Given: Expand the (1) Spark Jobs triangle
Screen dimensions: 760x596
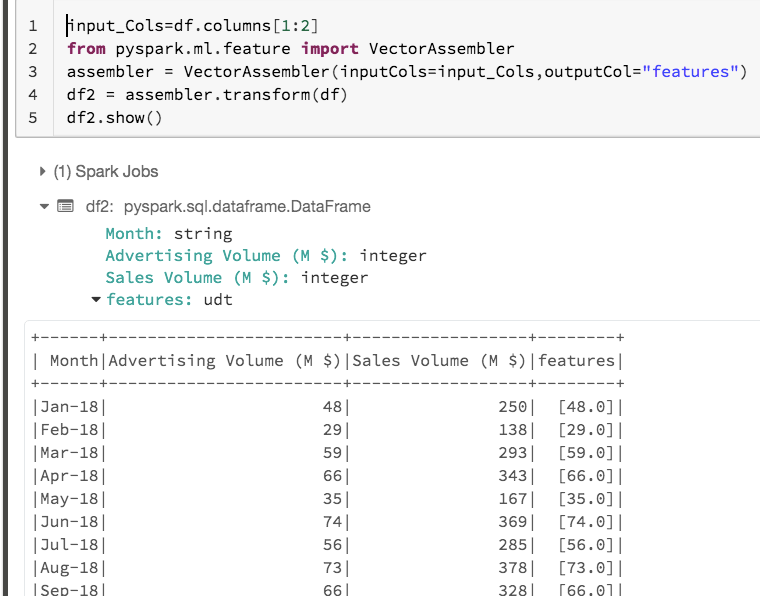Looking at the screenshot, I should 42,171.
